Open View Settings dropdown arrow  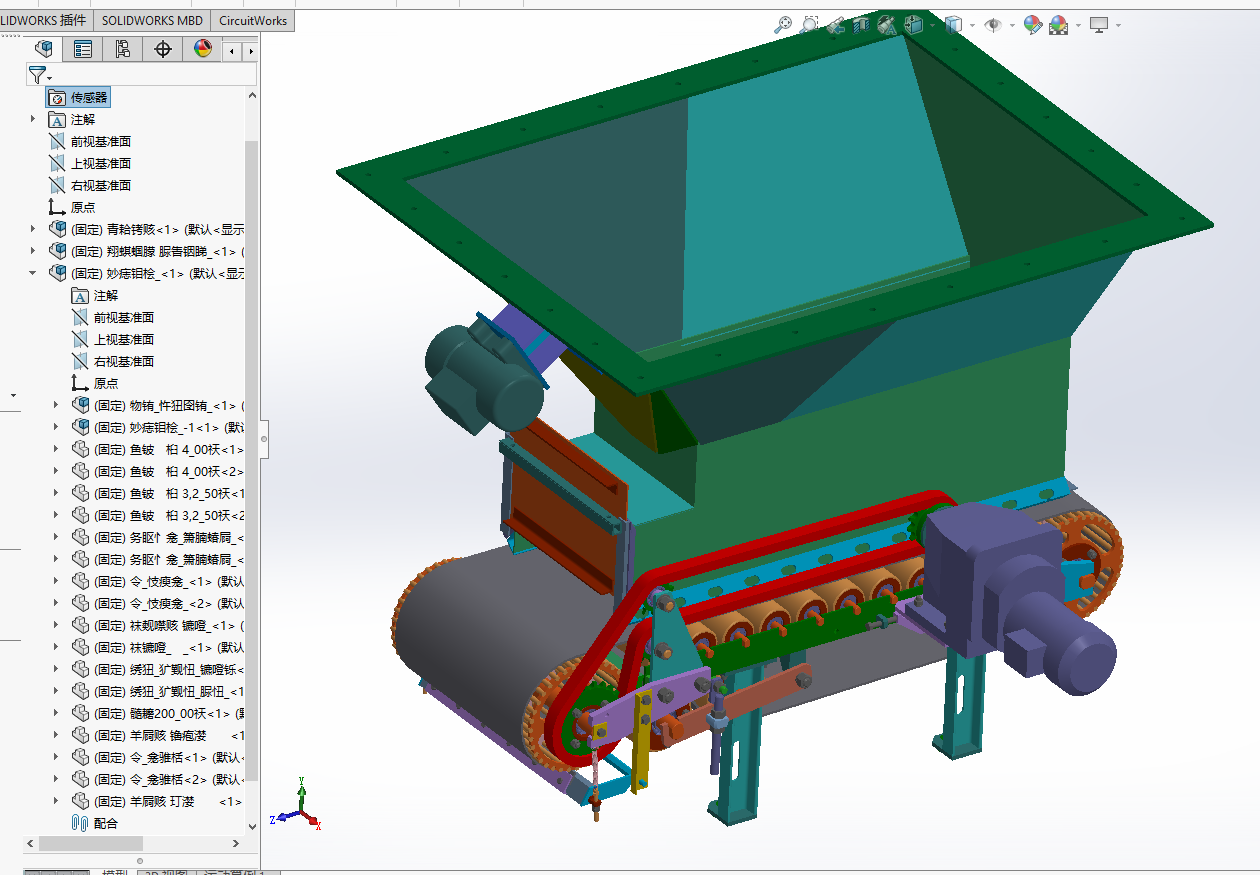(1117, 26)
